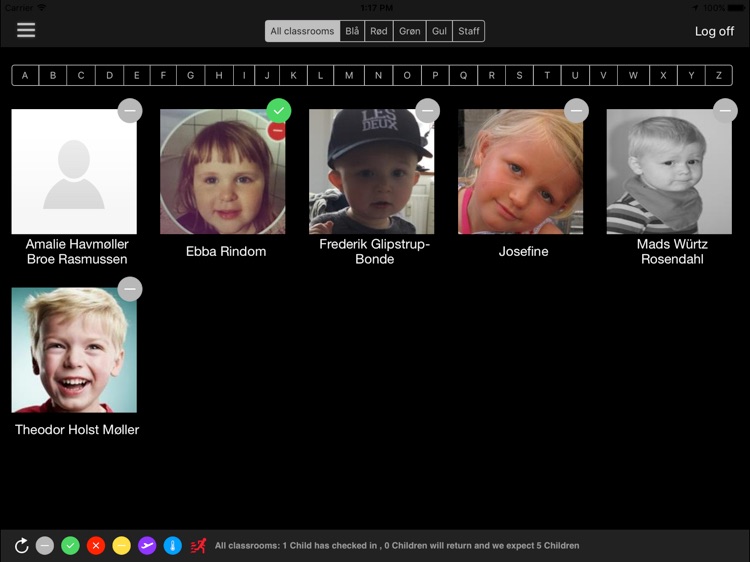Filter names by letter J
Image resolution: width=750 pixels, height=562 pixels.
click(x=267, y=76)
